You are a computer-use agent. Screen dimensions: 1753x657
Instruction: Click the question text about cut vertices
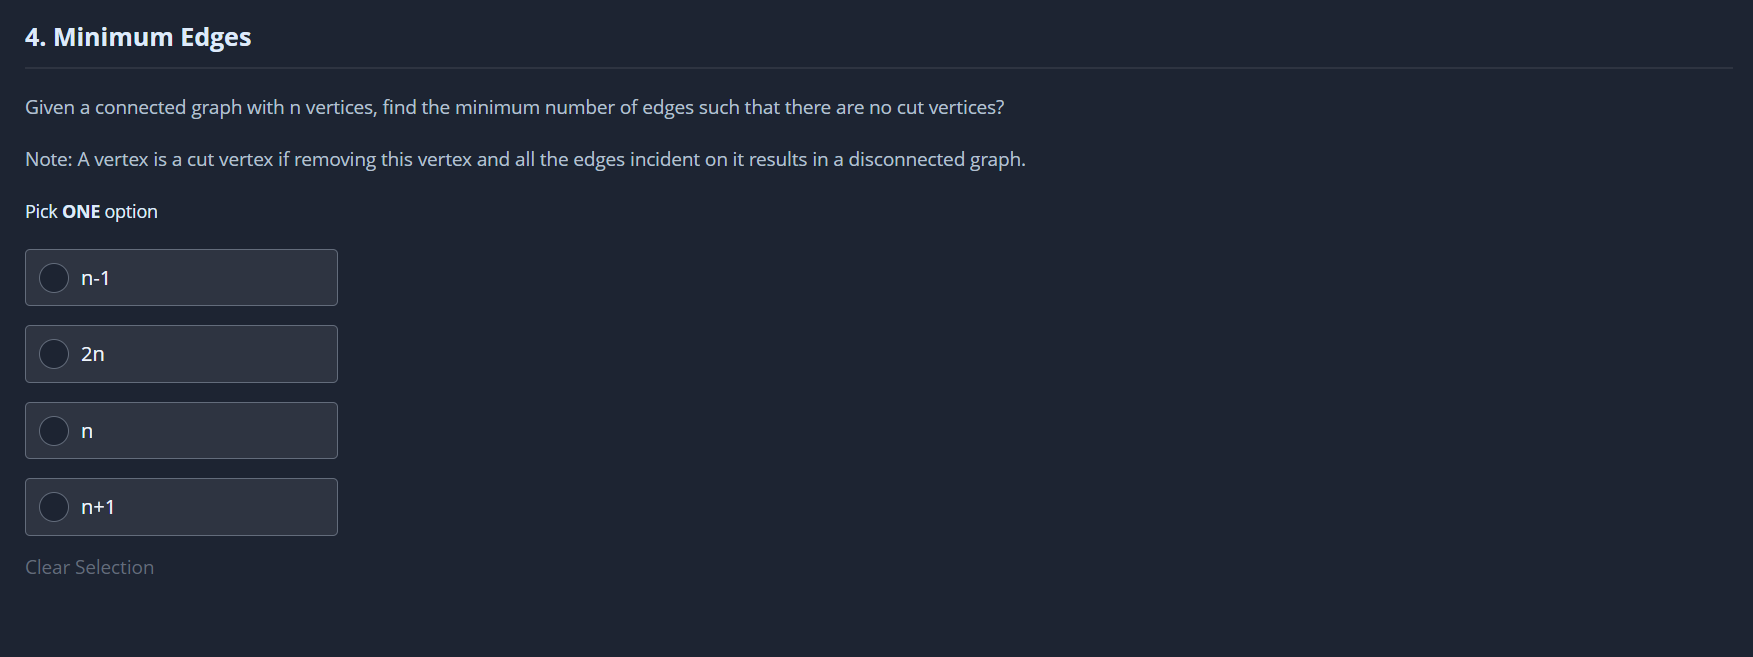pos(514,107)
